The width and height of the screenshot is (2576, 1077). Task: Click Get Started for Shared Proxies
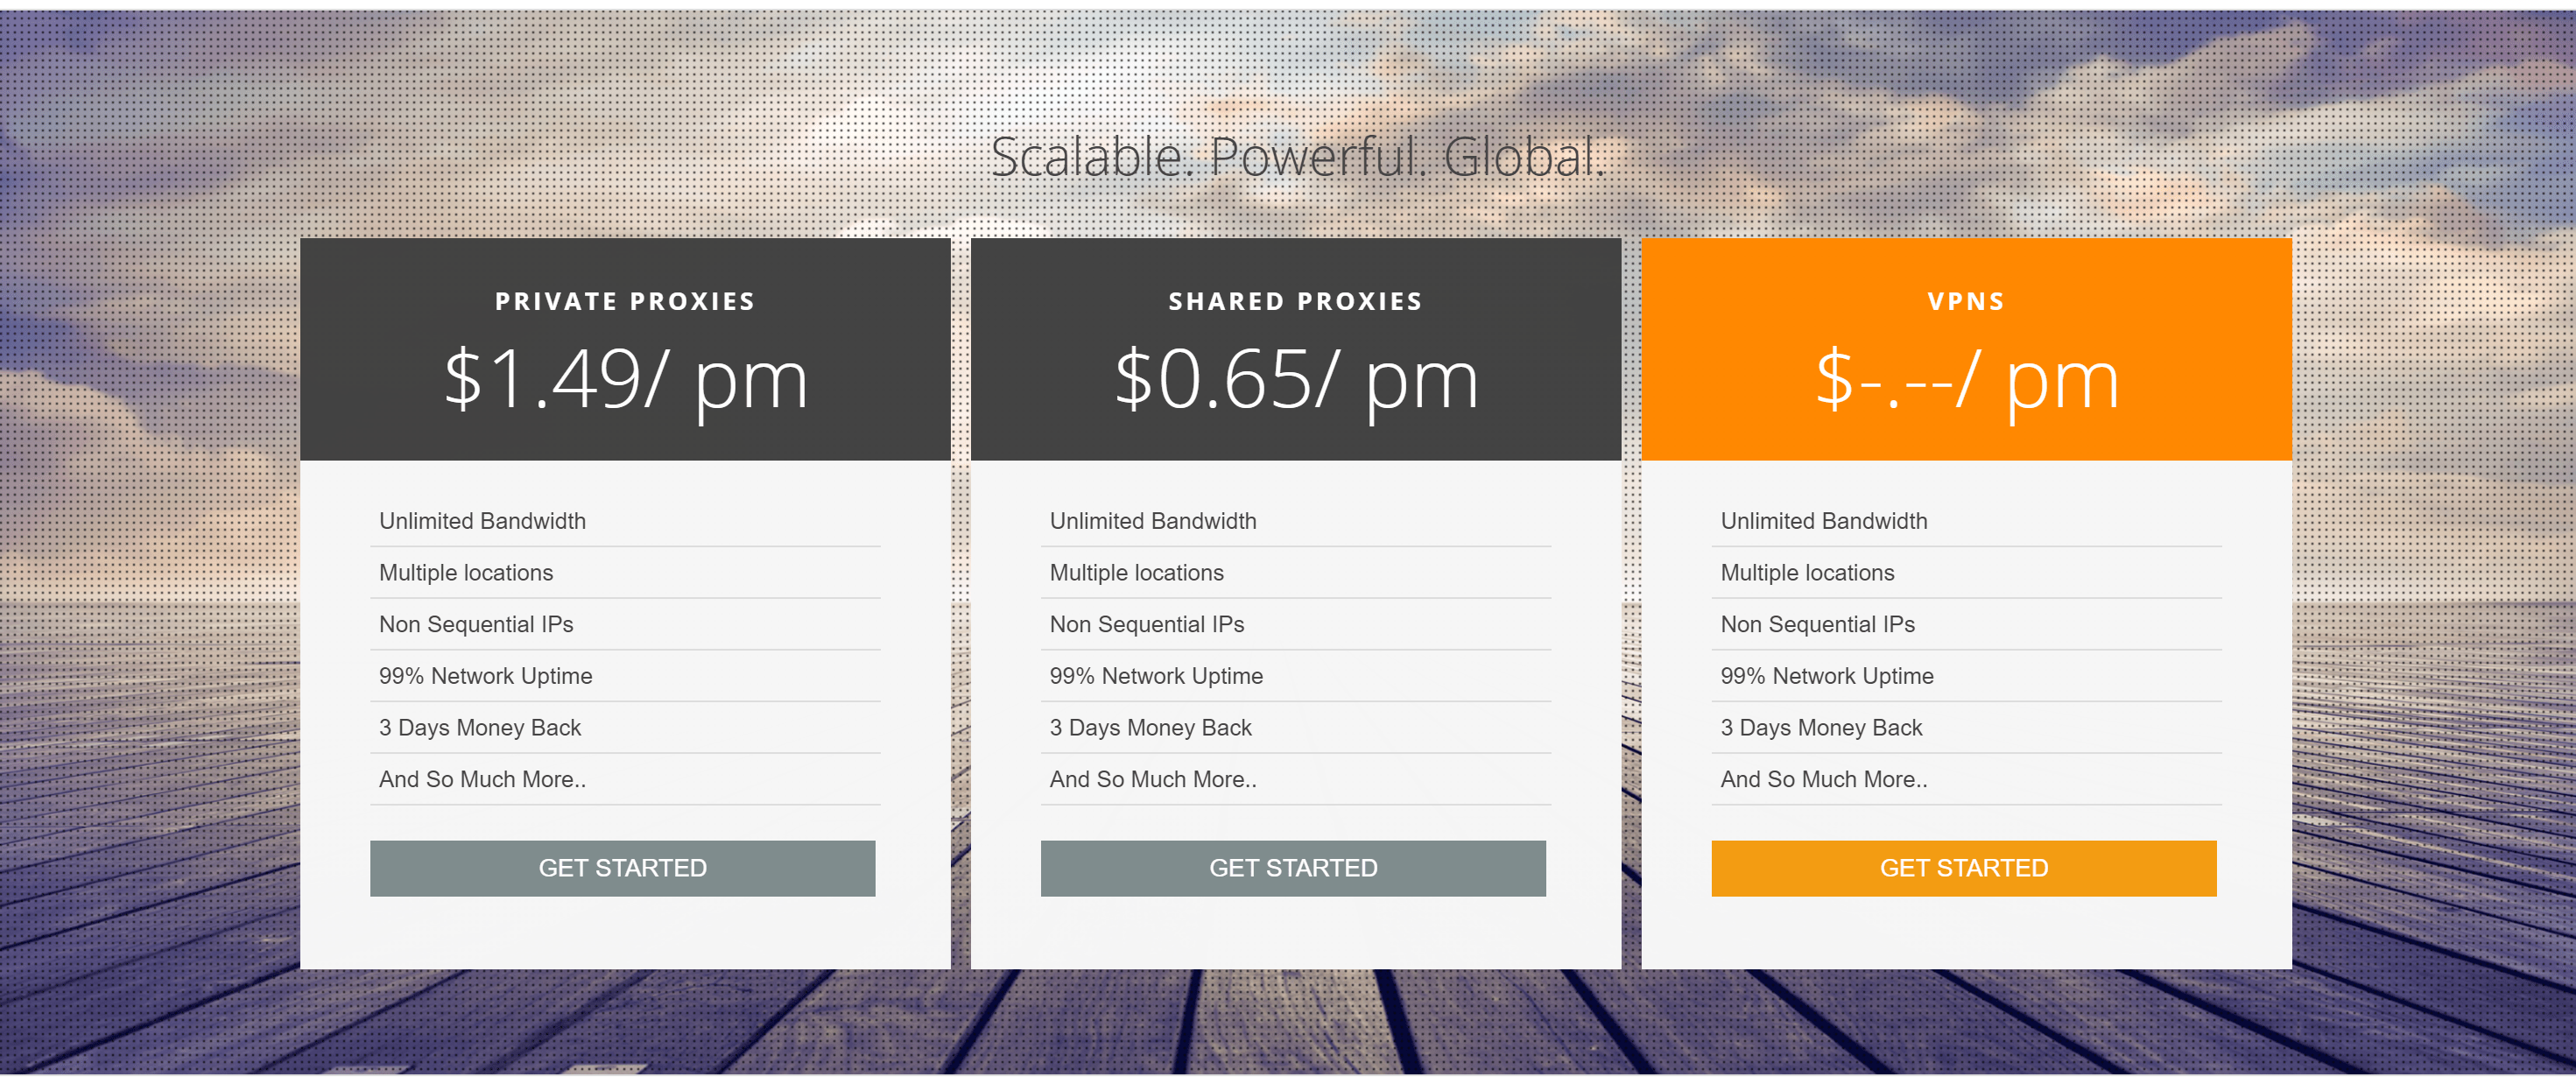click(x=1286, y=867)
